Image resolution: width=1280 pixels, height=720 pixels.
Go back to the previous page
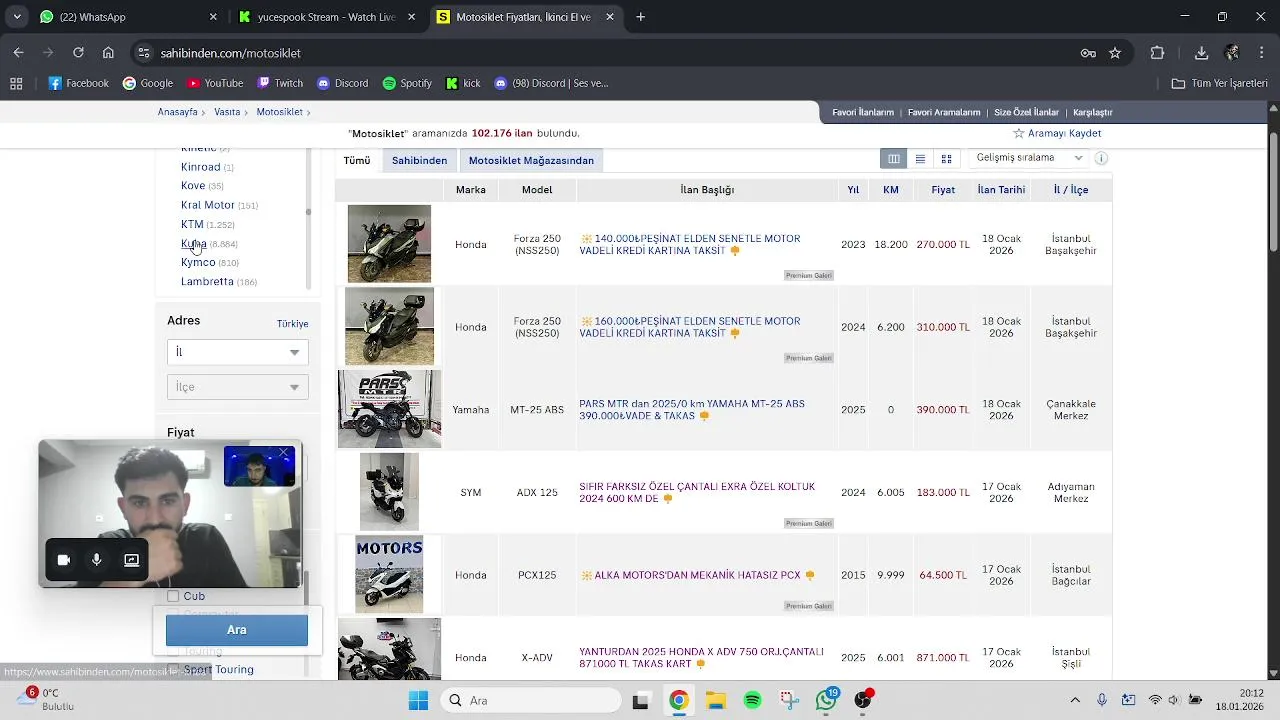point(18,53)
